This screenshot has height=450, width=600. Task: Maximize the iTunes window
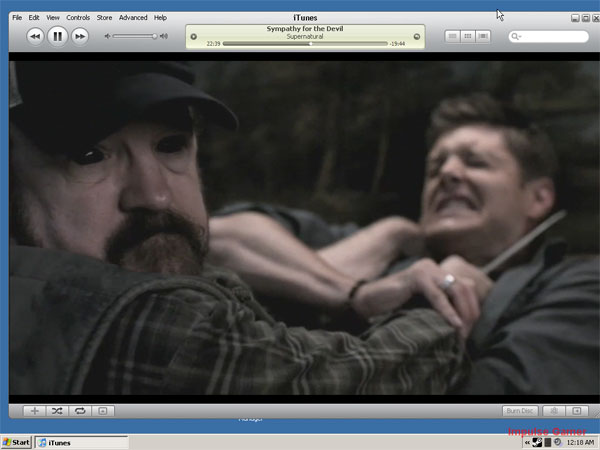[586, 18]
